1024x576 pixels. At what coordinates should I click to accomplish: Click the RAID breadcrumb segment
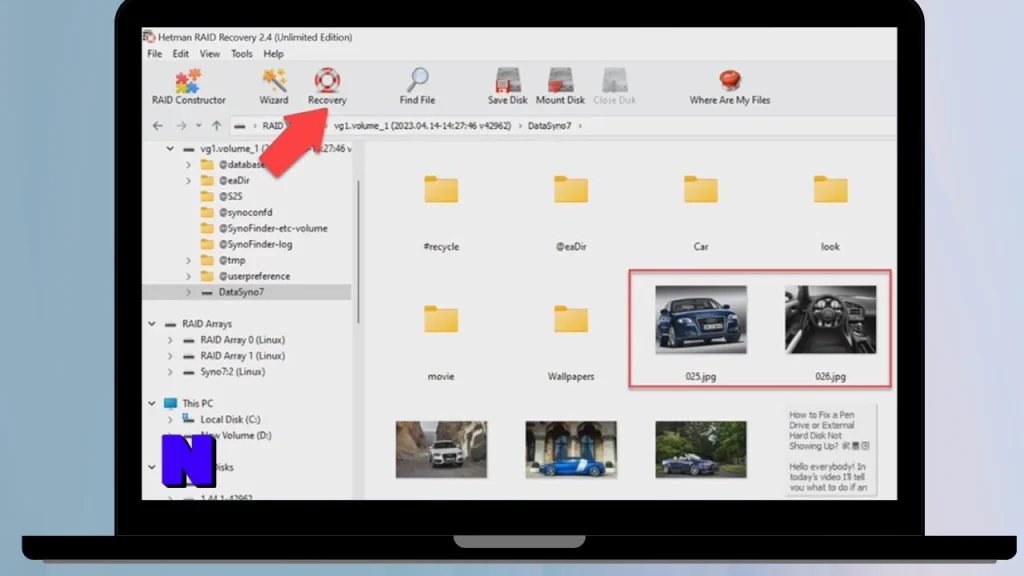(x=272, y=125)
